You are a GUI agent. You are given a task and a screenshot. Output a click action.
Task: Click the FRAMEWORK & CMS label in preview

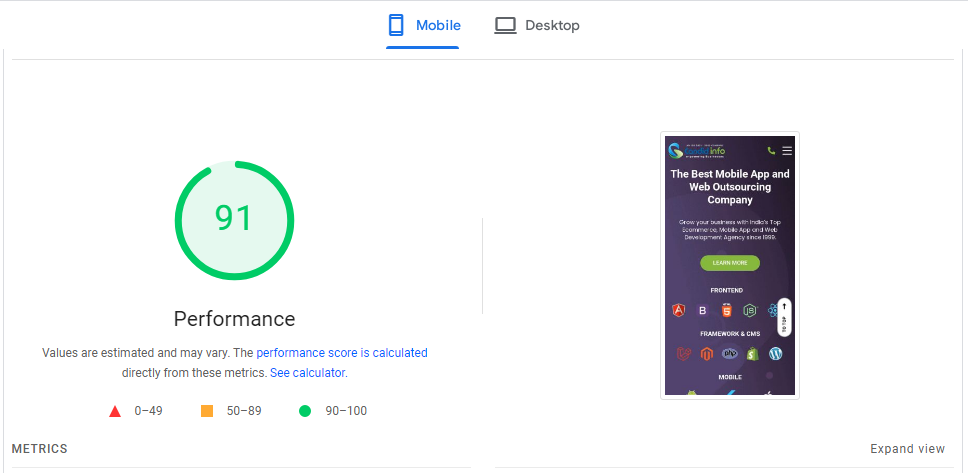tap(730, 333)
